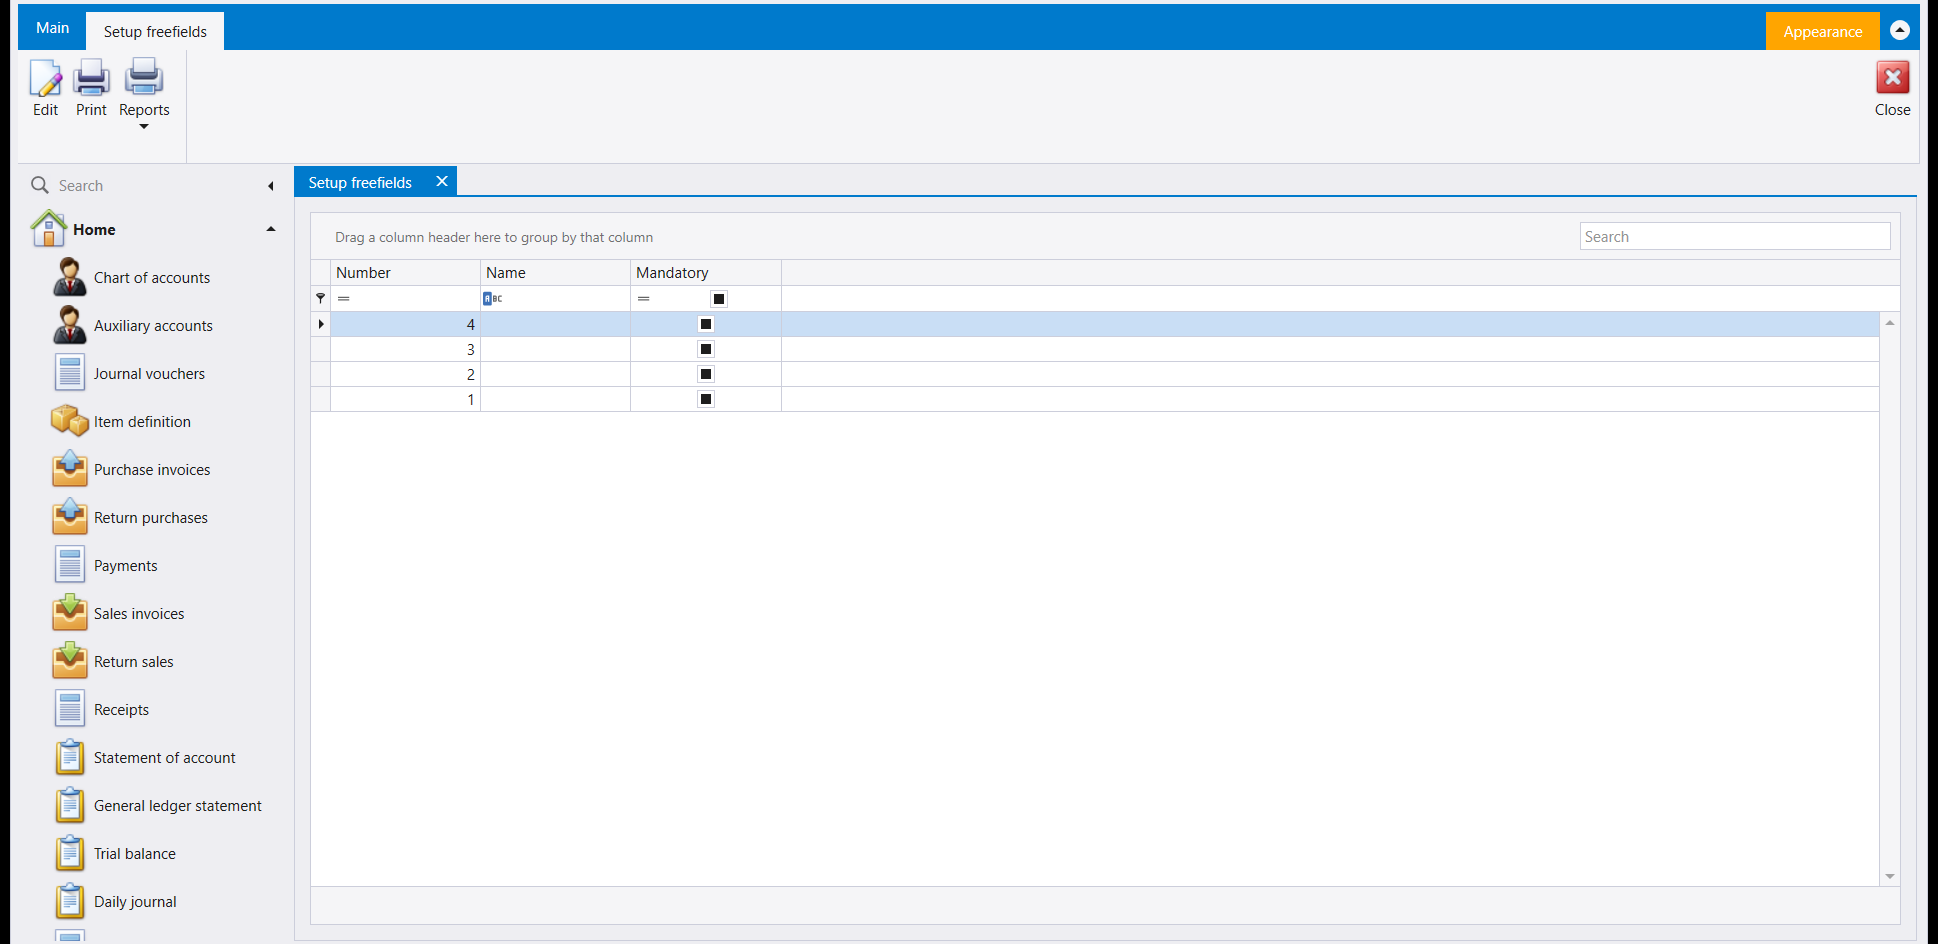This screenshot has width=1938, height=944.
Task: Open Chart of accounts from sidebar
Action: 152,278
